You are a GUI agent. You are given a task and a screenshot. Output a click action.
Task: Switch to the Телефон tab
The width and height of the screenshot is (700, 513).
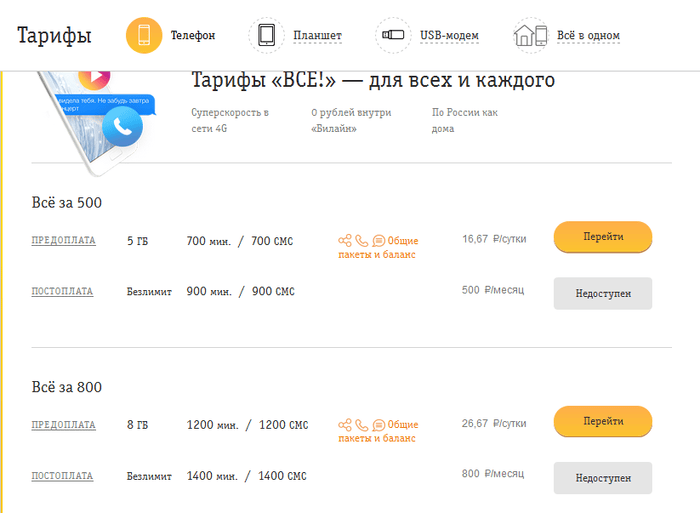pos(192,36)
